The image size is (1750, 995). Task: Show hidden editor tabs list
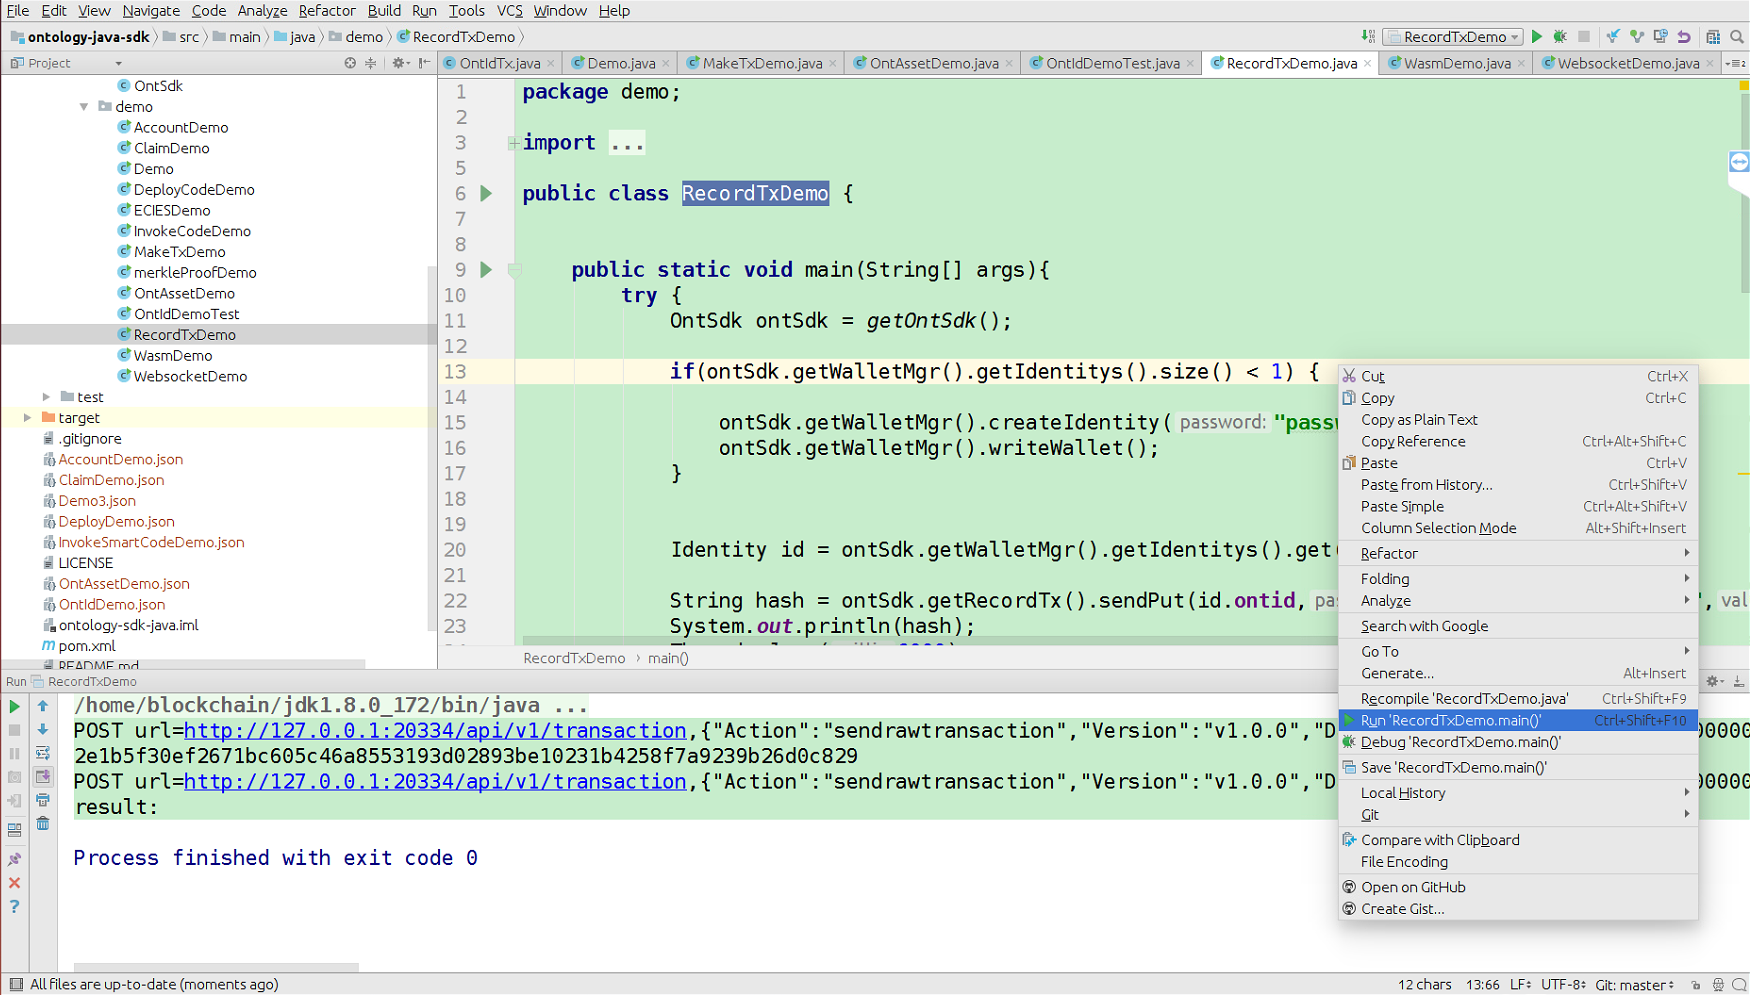pyautogui.click(x=1736, y=63)
